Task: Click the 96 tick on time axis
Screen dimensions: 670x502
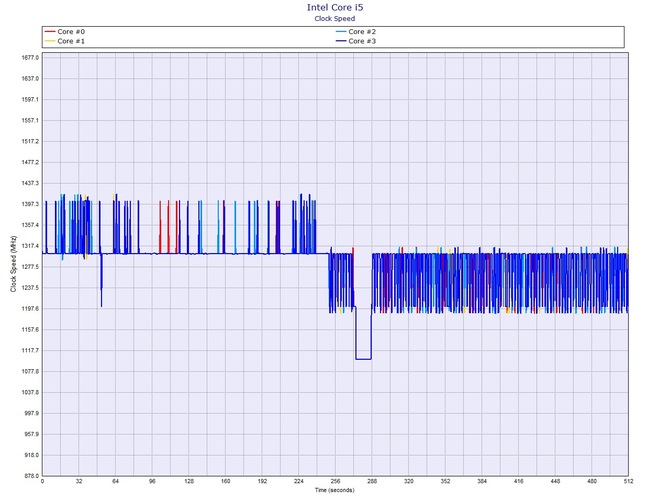Action: click(152, 481)
